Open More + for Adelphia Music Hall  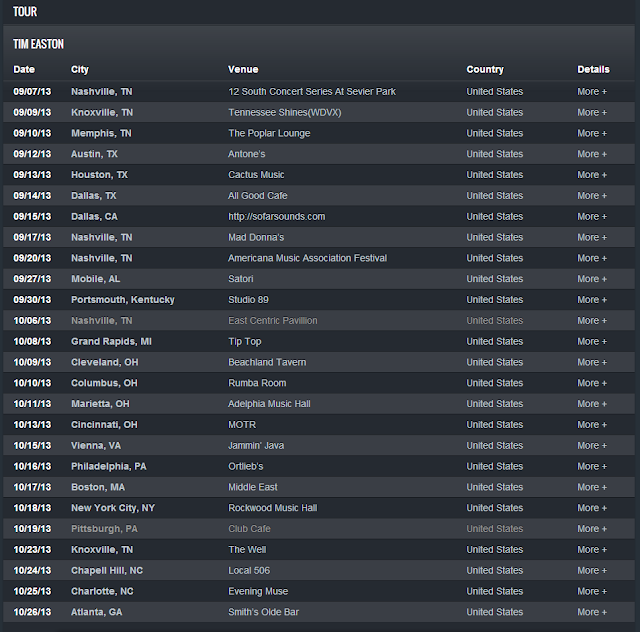click(x=592, y=404)
